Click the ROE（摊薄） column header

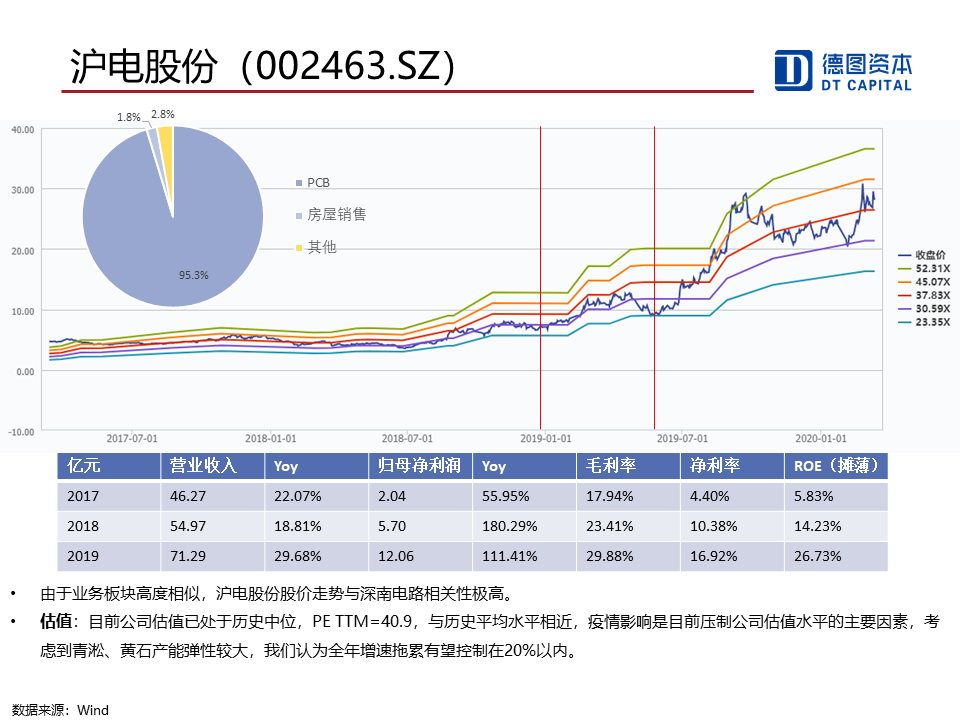(836, 466)
